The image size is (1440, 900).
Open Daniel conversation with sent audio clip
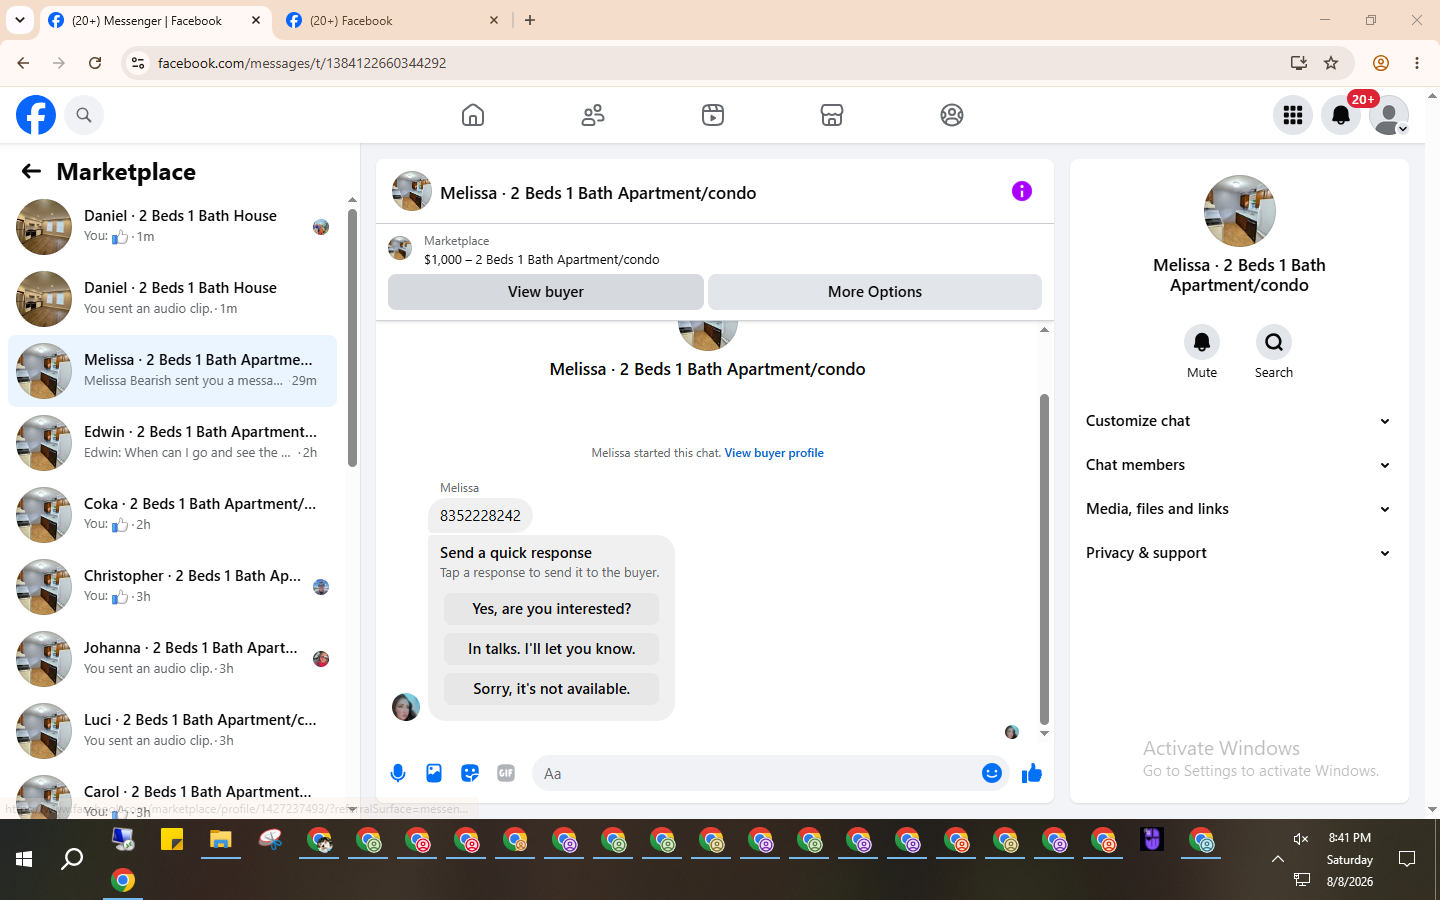pyautogui.click(x=172, y=299)
